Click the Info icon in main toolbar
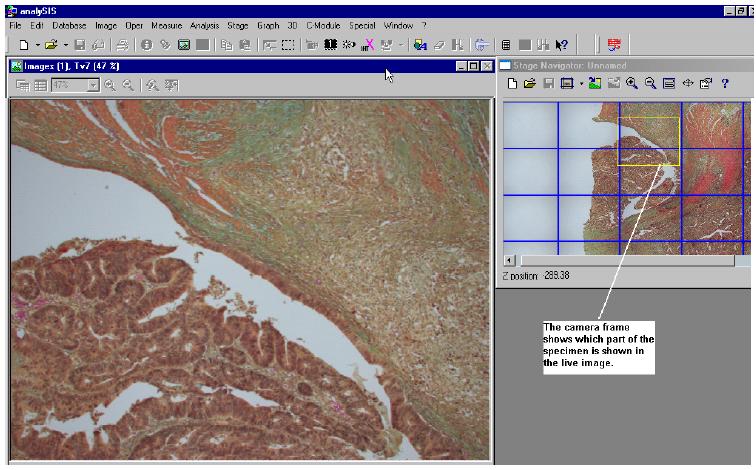Image resolution: width=756 pixels, height=470 pixels. [147, 45]
